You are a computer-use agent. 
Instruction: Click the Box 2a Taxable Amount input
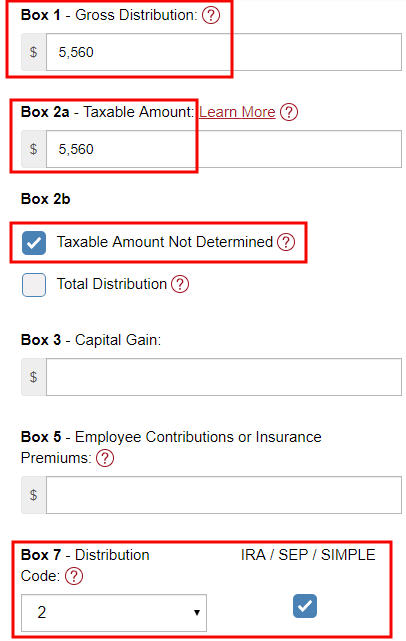point(224,149)
